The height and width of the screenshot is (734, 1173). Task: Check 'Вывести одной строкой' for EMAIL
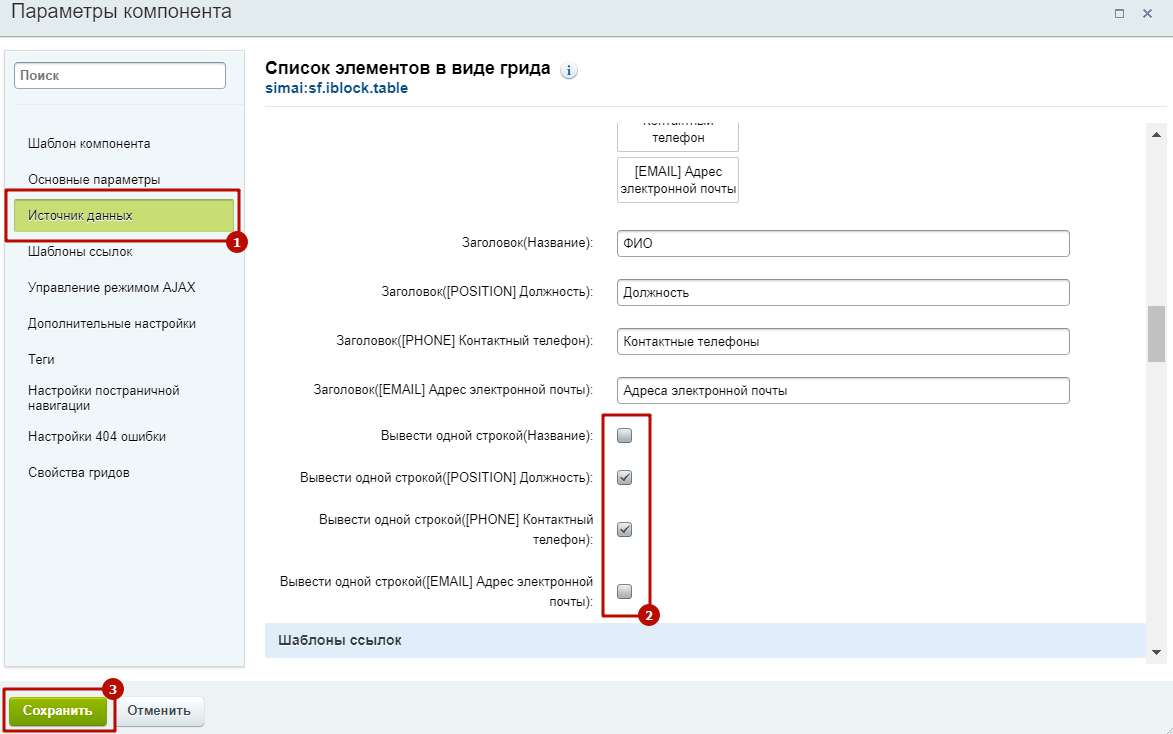click(x=625, y=591)
